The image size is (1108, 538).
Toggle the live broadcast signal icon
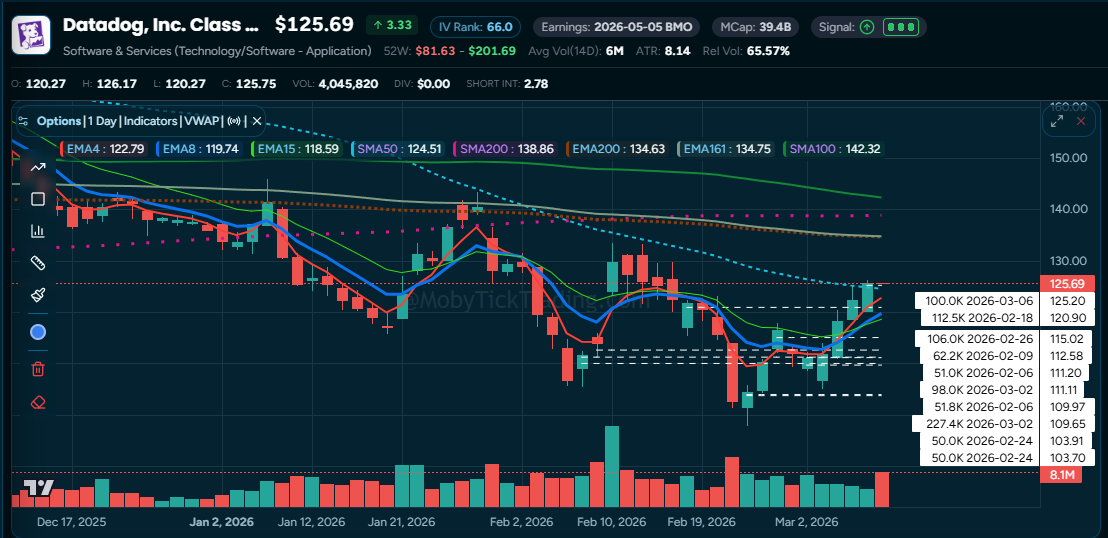[x=235, y=121]
